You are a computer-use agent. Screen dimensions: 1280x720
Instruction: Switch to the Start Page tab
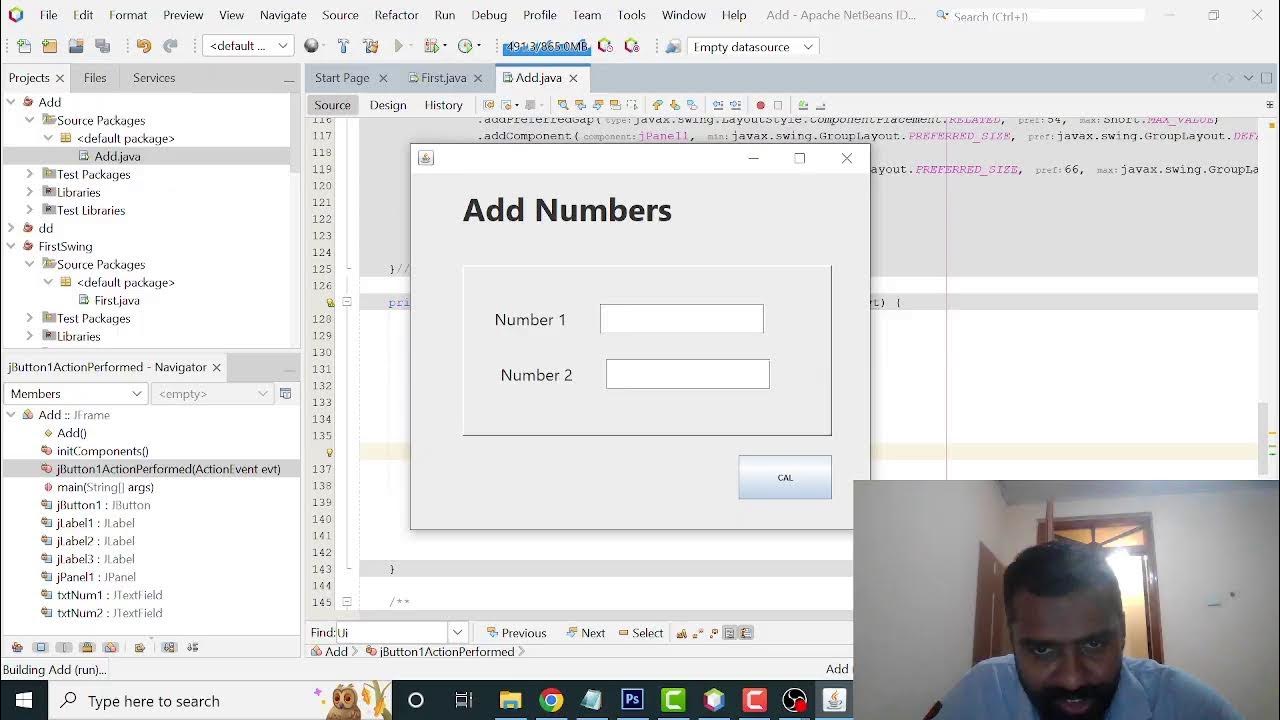point(342,78)
